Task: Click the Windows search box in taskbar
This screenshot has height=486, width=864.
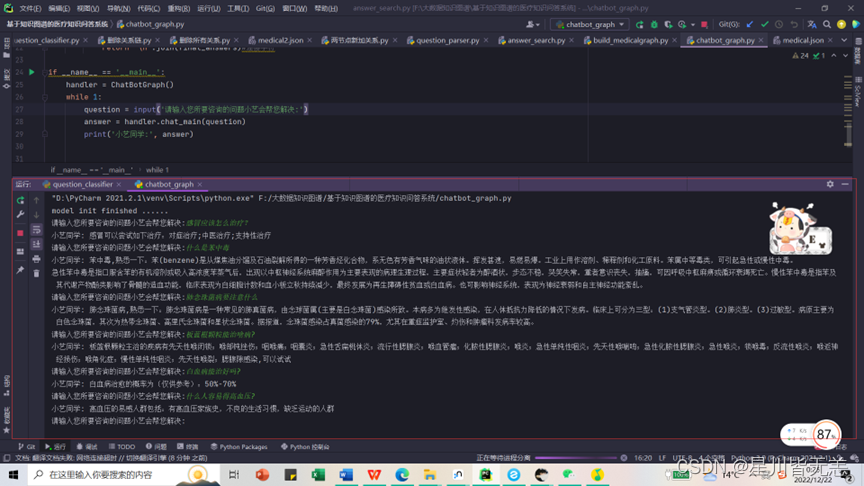Action: pyautogui.click(x=124, y=474)
